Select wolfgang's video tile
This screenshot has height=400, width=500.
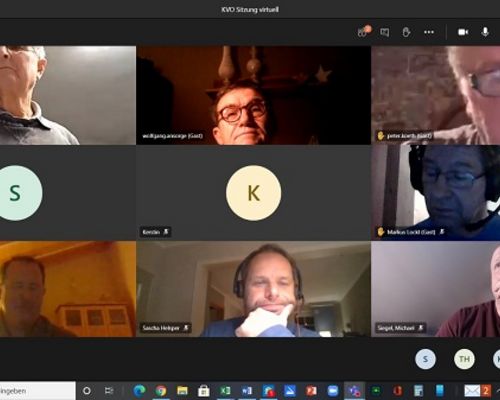(253, 95)
